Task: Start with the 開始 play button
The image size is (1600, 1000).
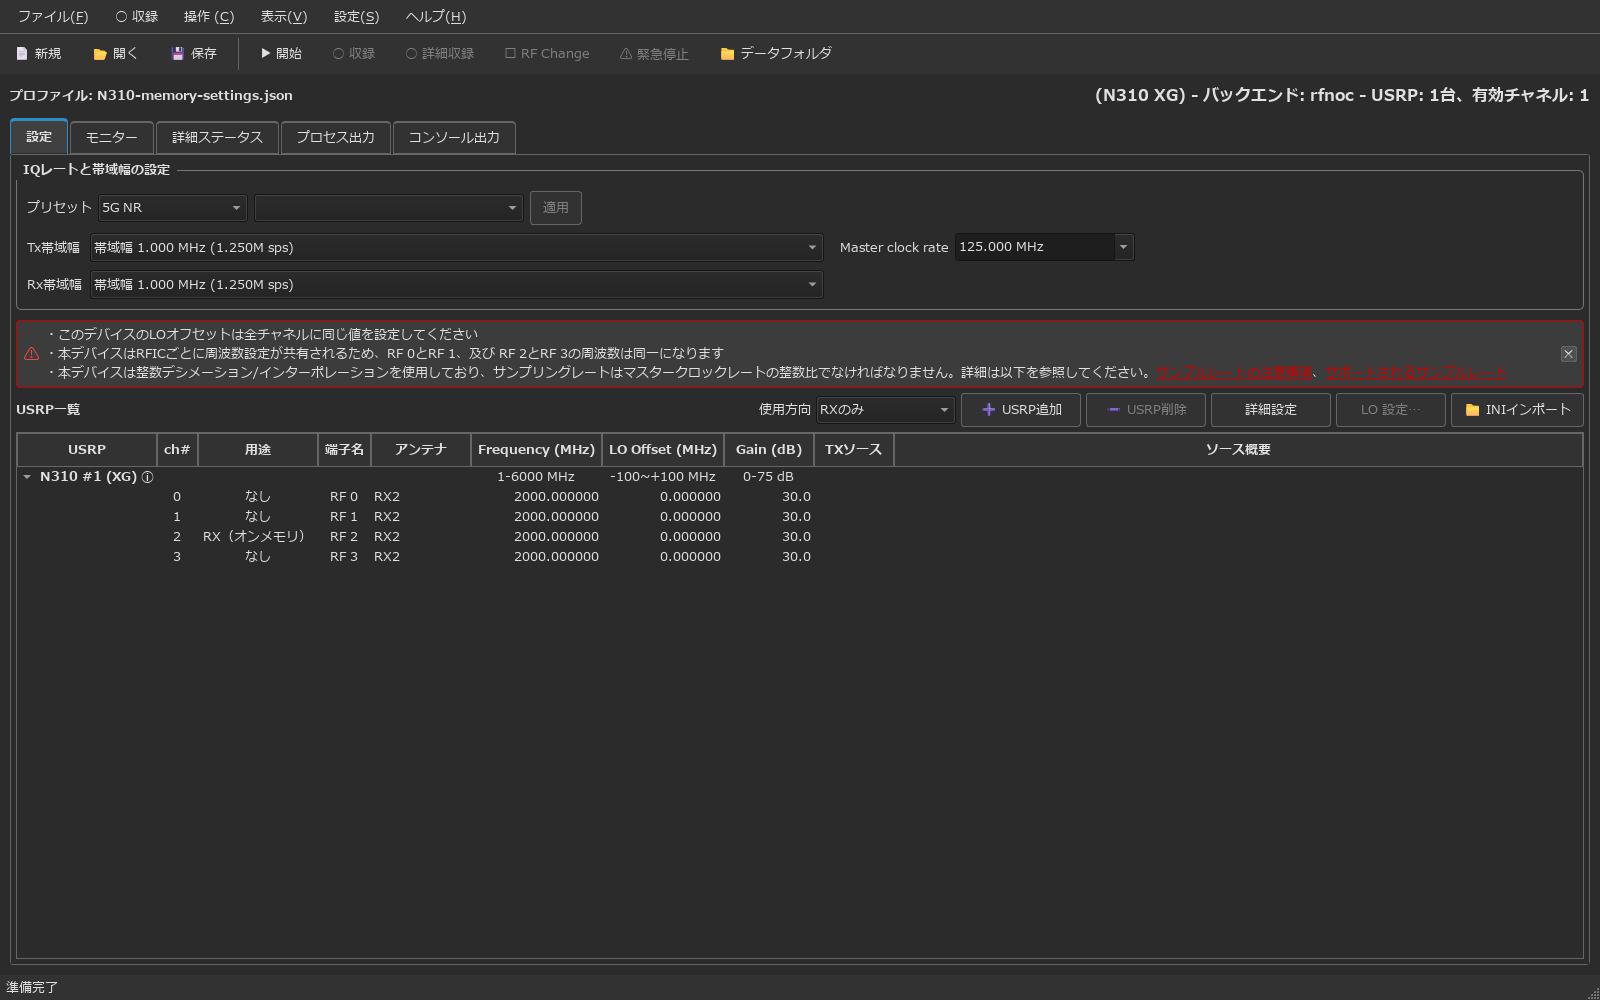Action: coord(281,54)
